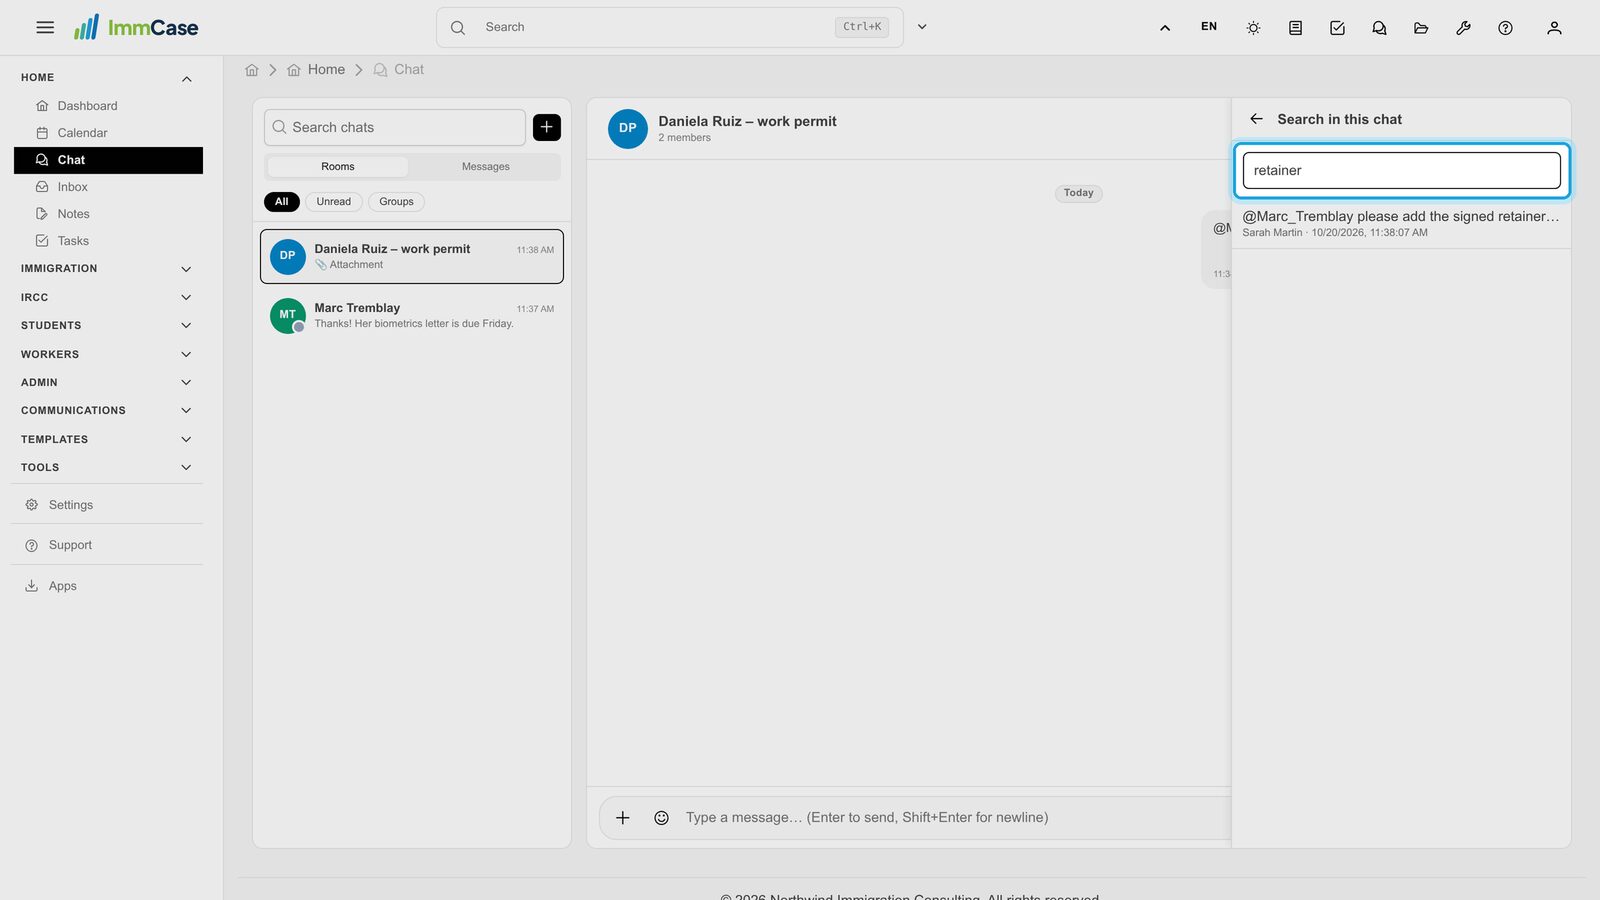
Task: Focus the global Search field
Action: tap(669, 27)
